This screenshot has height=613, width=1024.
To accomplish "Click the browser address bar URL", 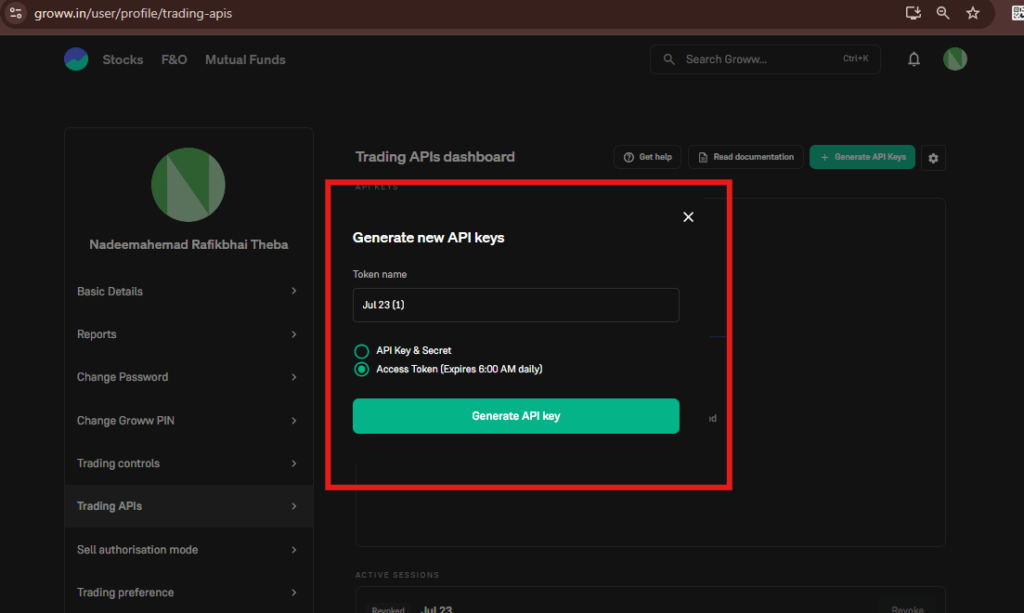I will 133,13.
